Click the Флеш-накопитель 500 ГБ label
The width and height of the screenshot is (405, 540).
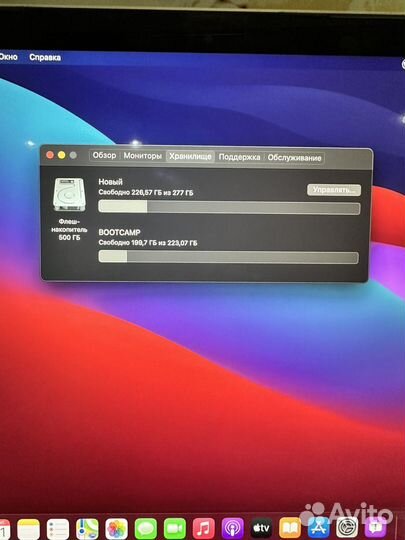click(69, 229)
